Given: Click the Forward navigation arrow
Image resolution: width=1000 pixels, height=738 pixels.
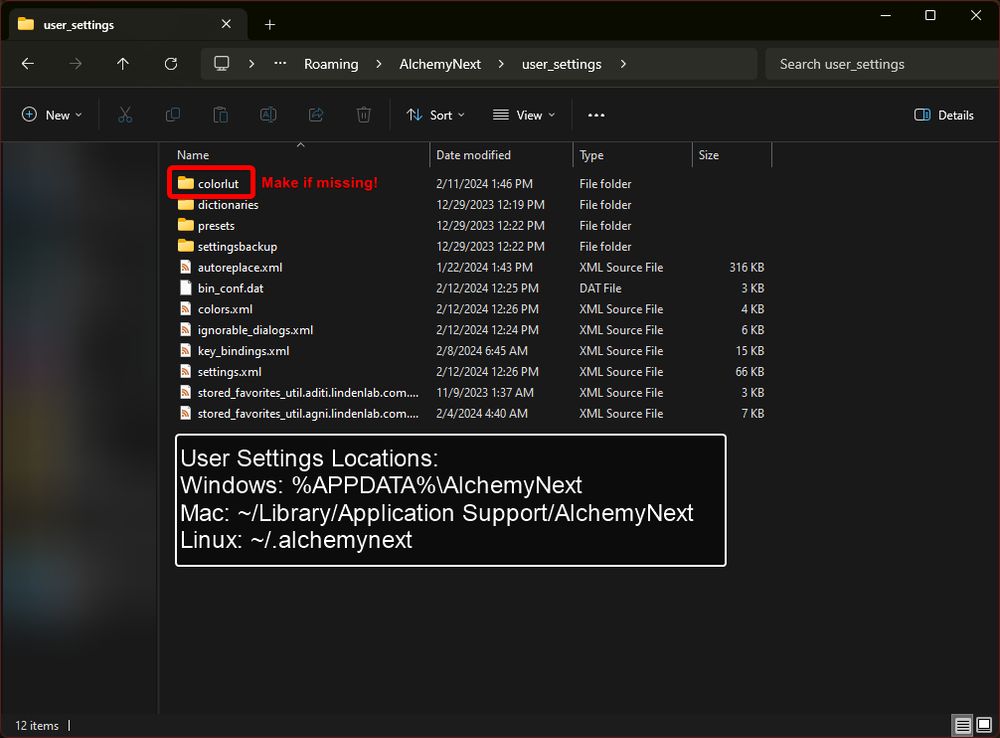Looking at the screenshot, I should point(75,64).
